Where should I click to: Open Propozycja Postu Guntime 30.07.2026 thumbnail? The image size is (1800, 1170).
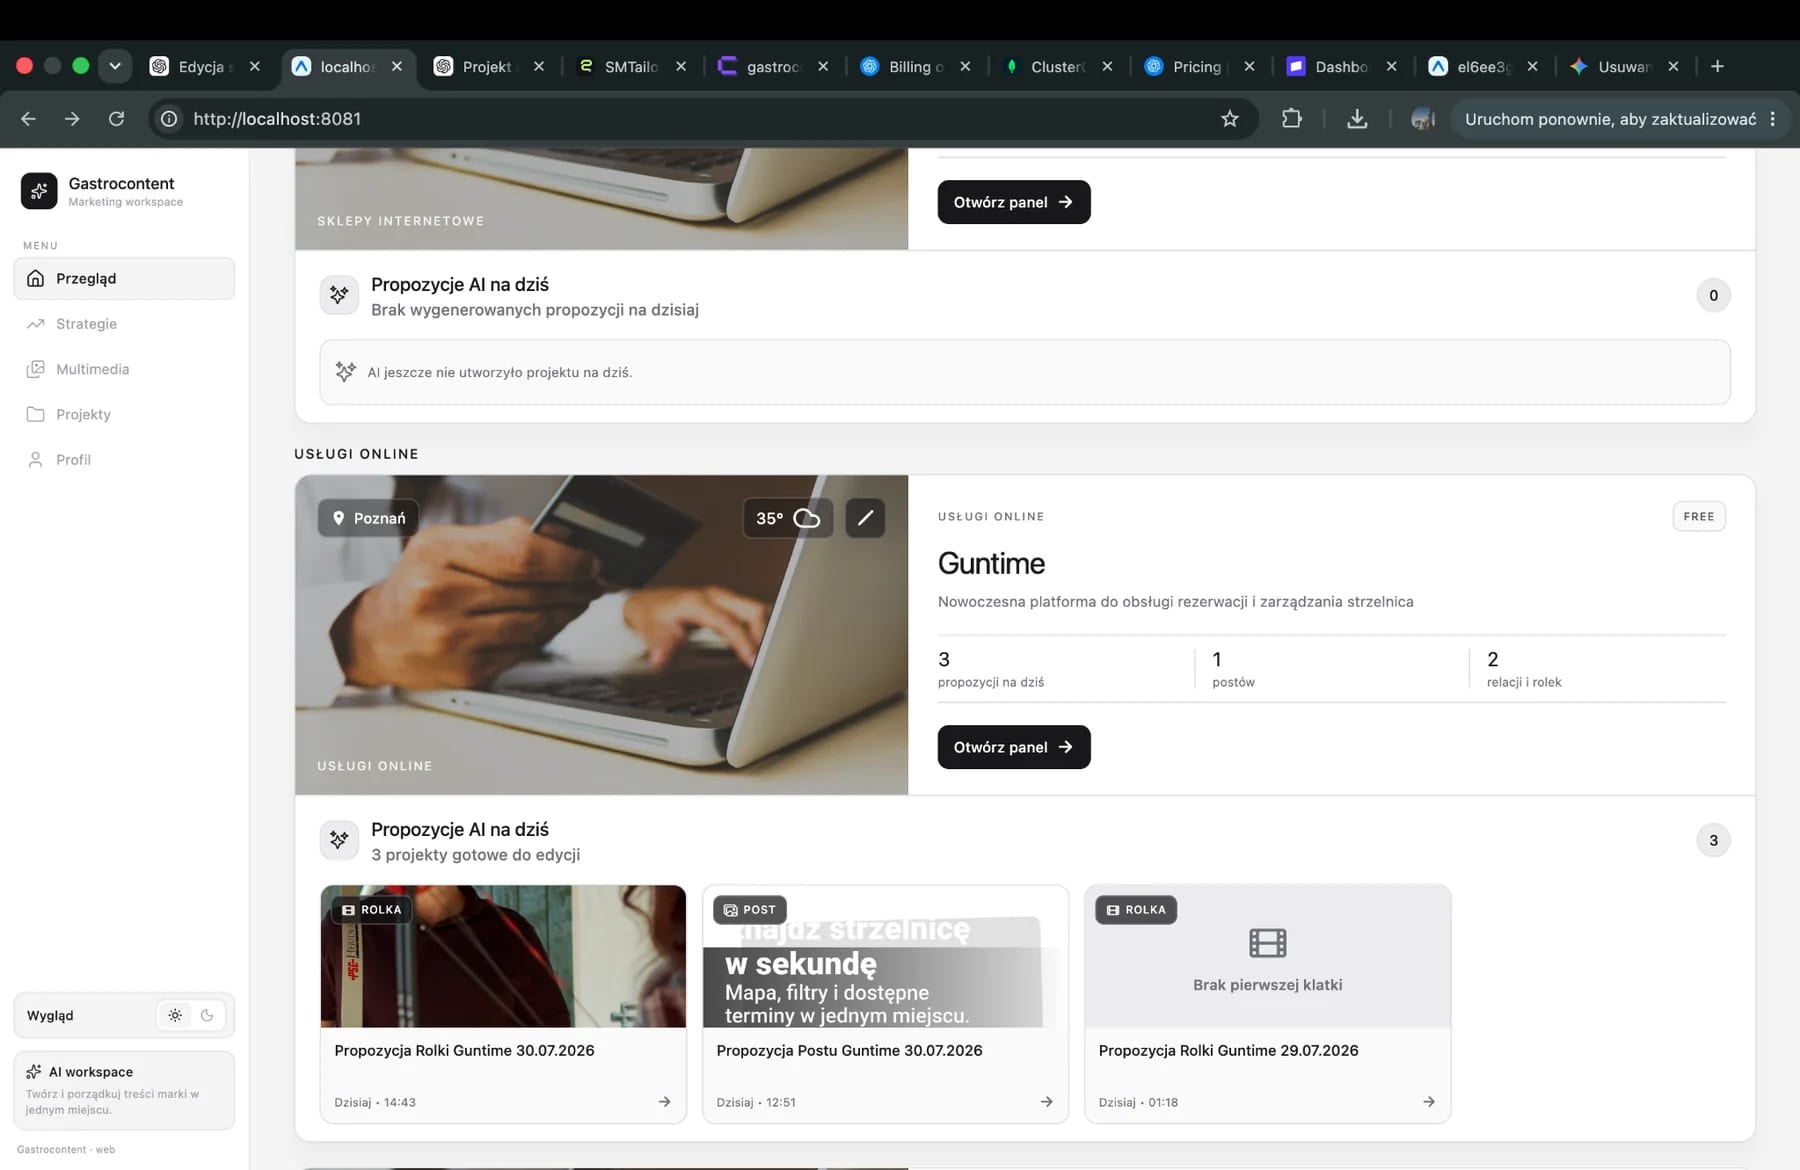(885, 956)
